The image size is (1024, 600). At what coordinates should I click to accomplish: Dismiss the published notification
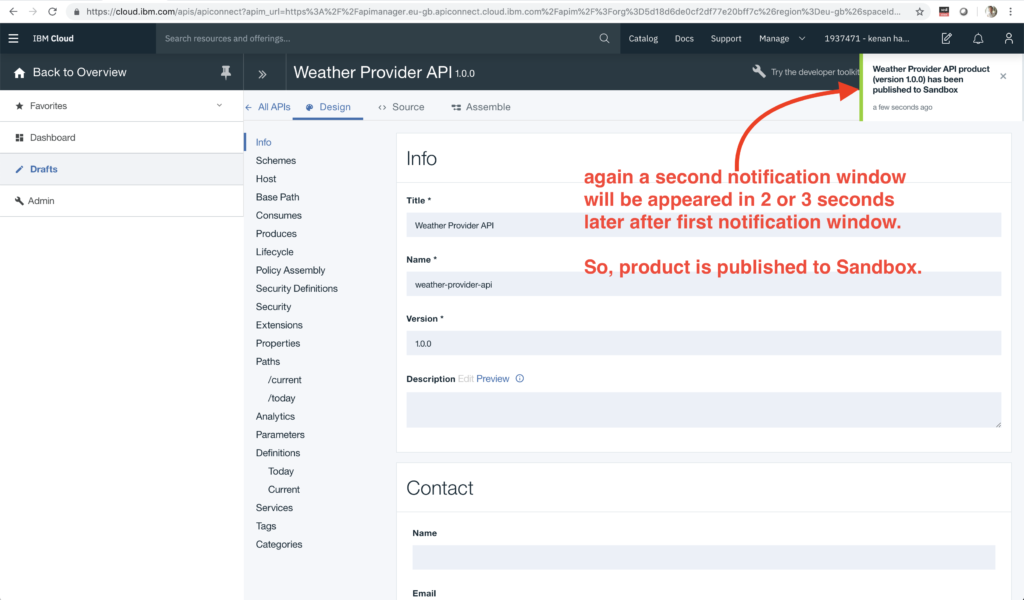pos(1003,76)
